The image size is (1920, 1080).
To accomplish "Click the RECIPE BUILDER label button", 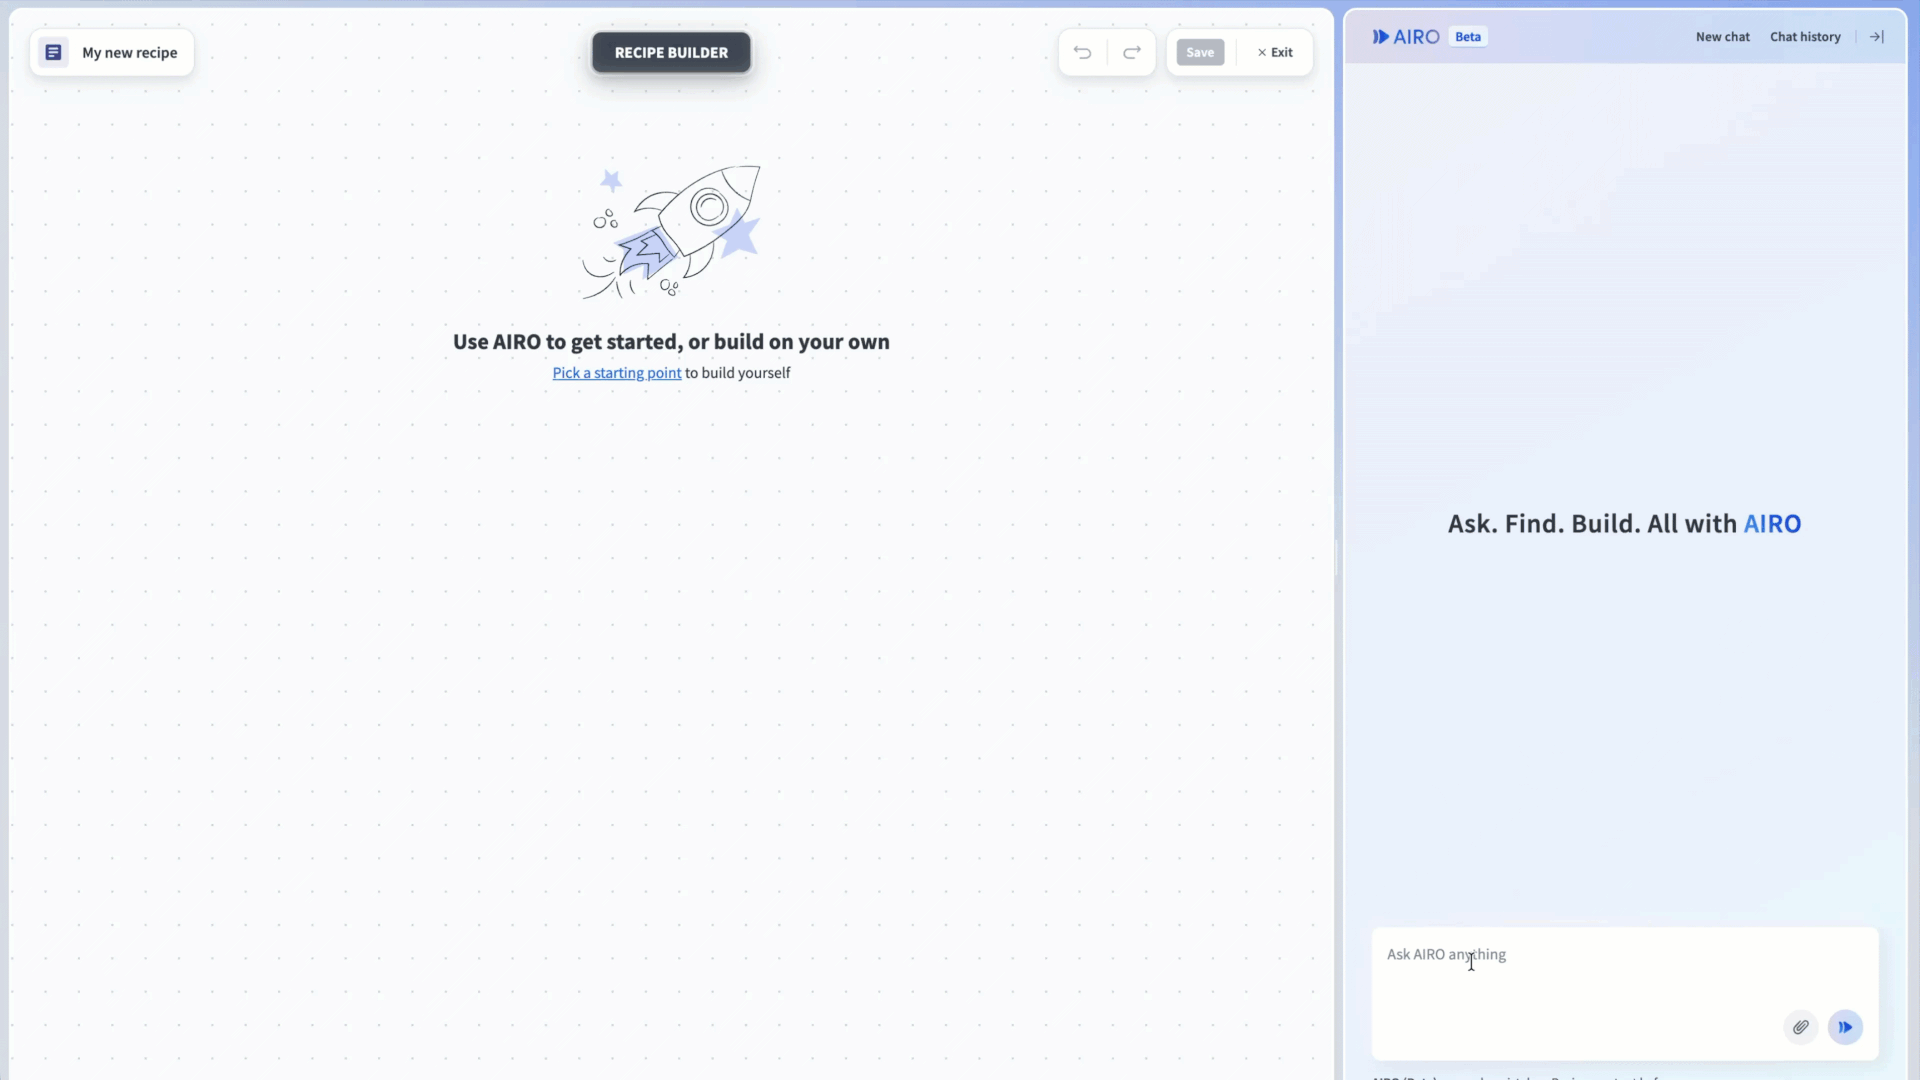I will [671, 52].
